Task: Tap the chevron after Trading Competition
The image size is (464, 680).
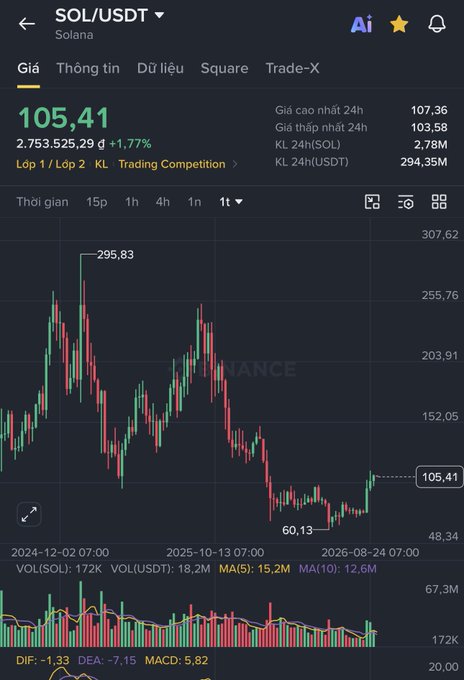Action: pyautogui.click(x=235, y=164)
